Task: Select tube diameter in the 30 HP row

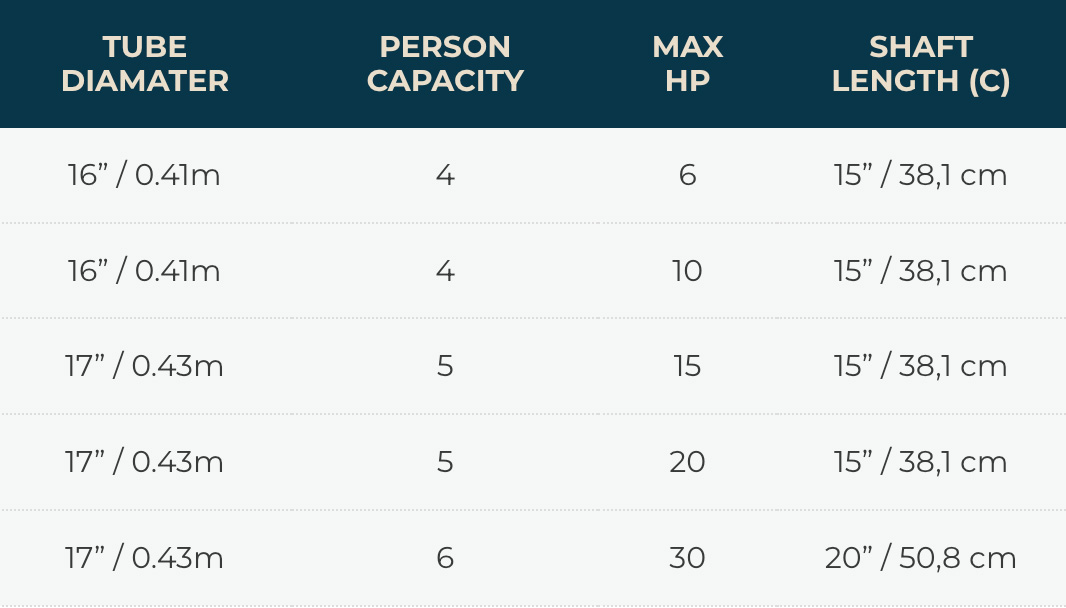Action: 144,557
